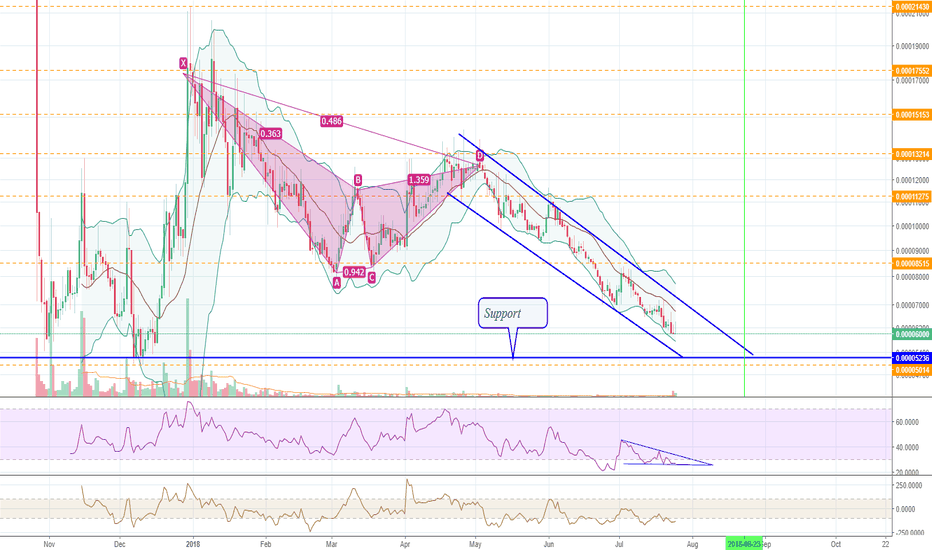Click the 0.00012000 price axis tick
Screen dimensions: 932x550
(x=912, y=180)
